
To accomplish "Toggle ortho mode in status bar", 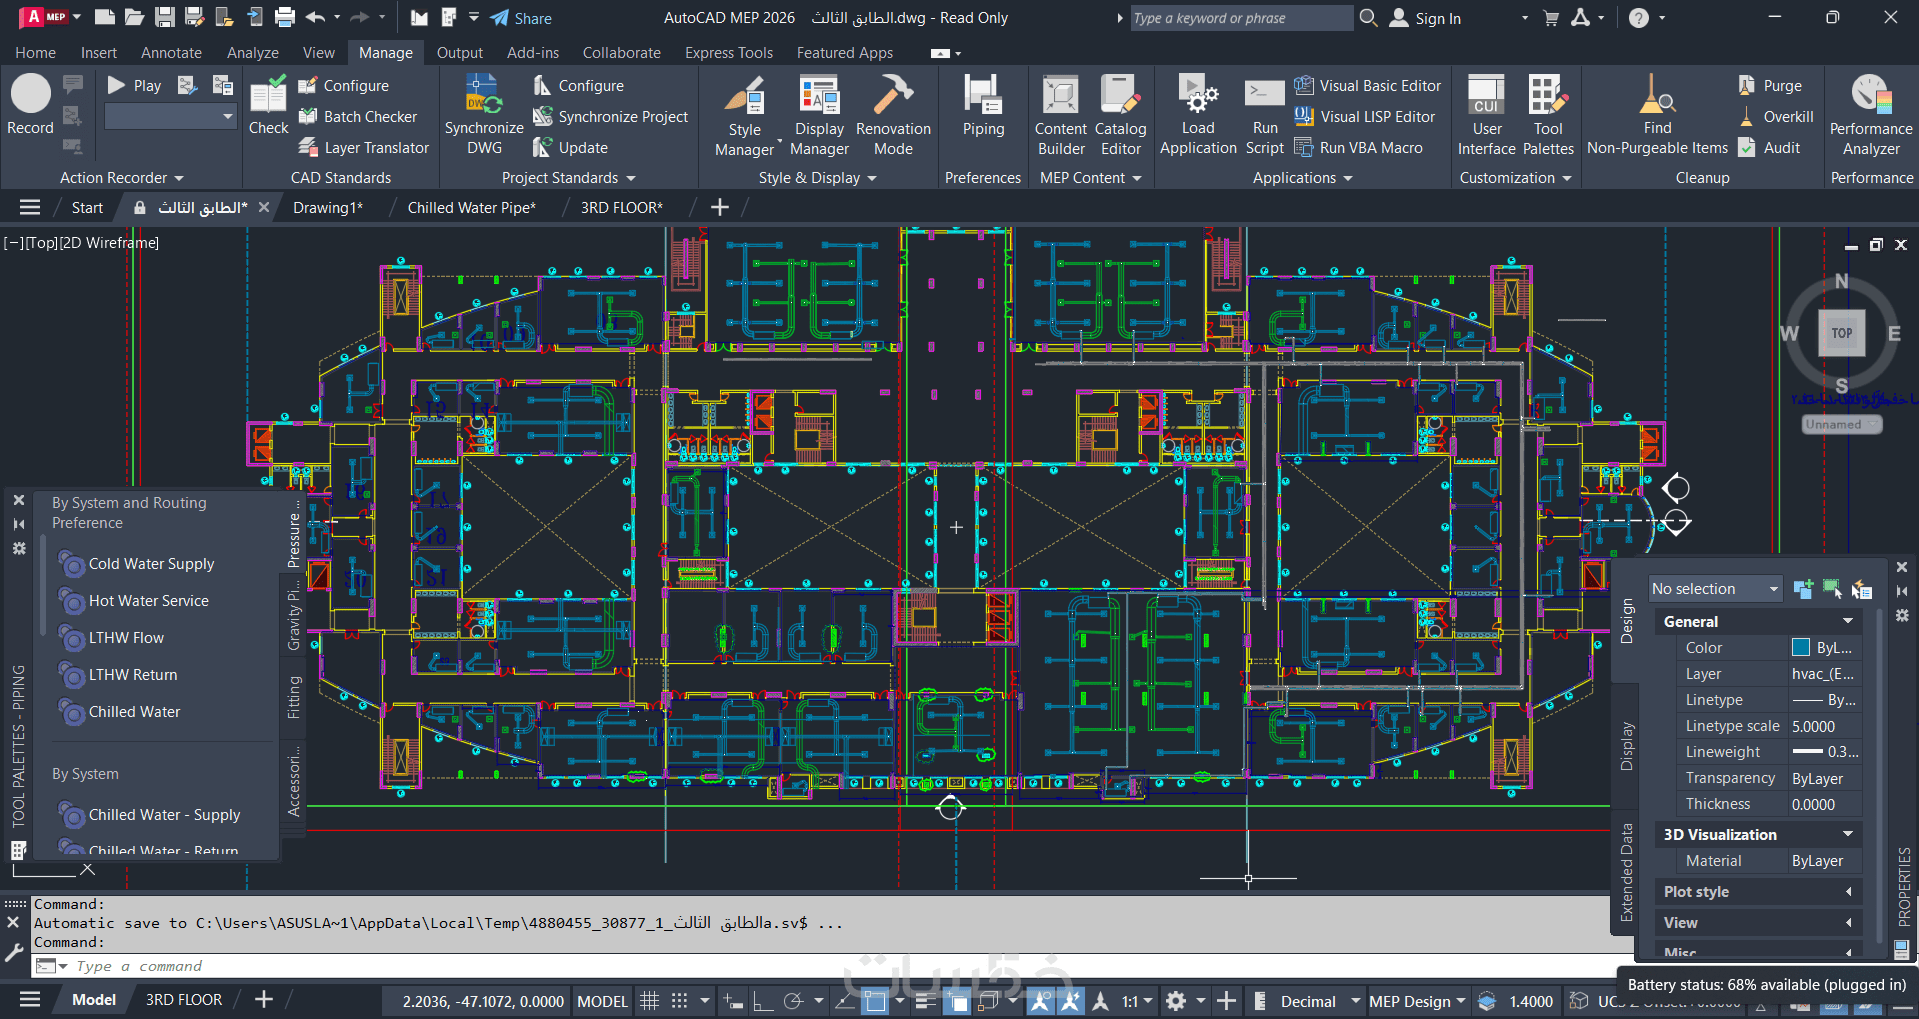I will [x=763, y=1001].
